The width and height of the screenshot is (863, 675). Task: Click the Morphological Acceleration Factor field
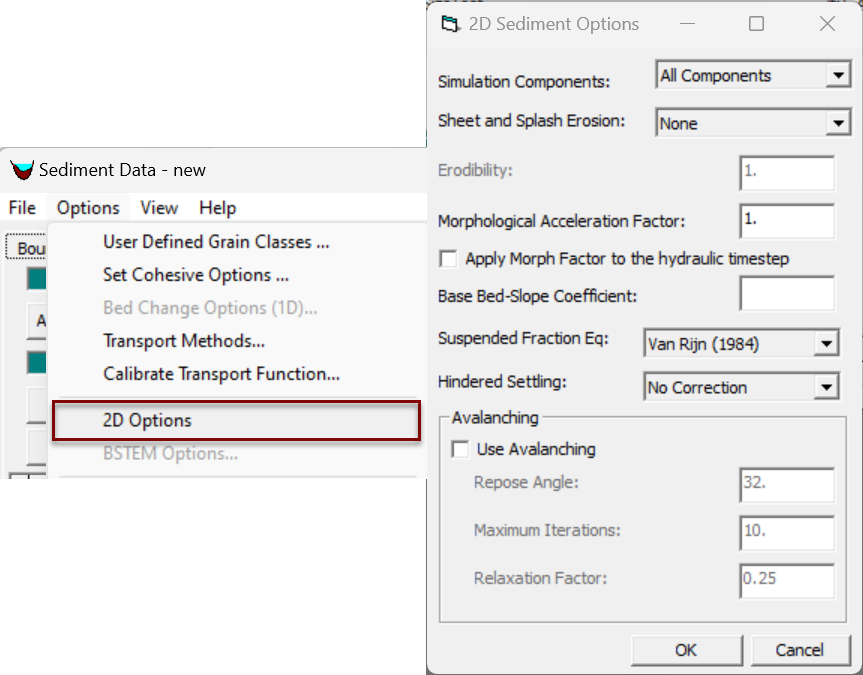click(x=787, y=221)
